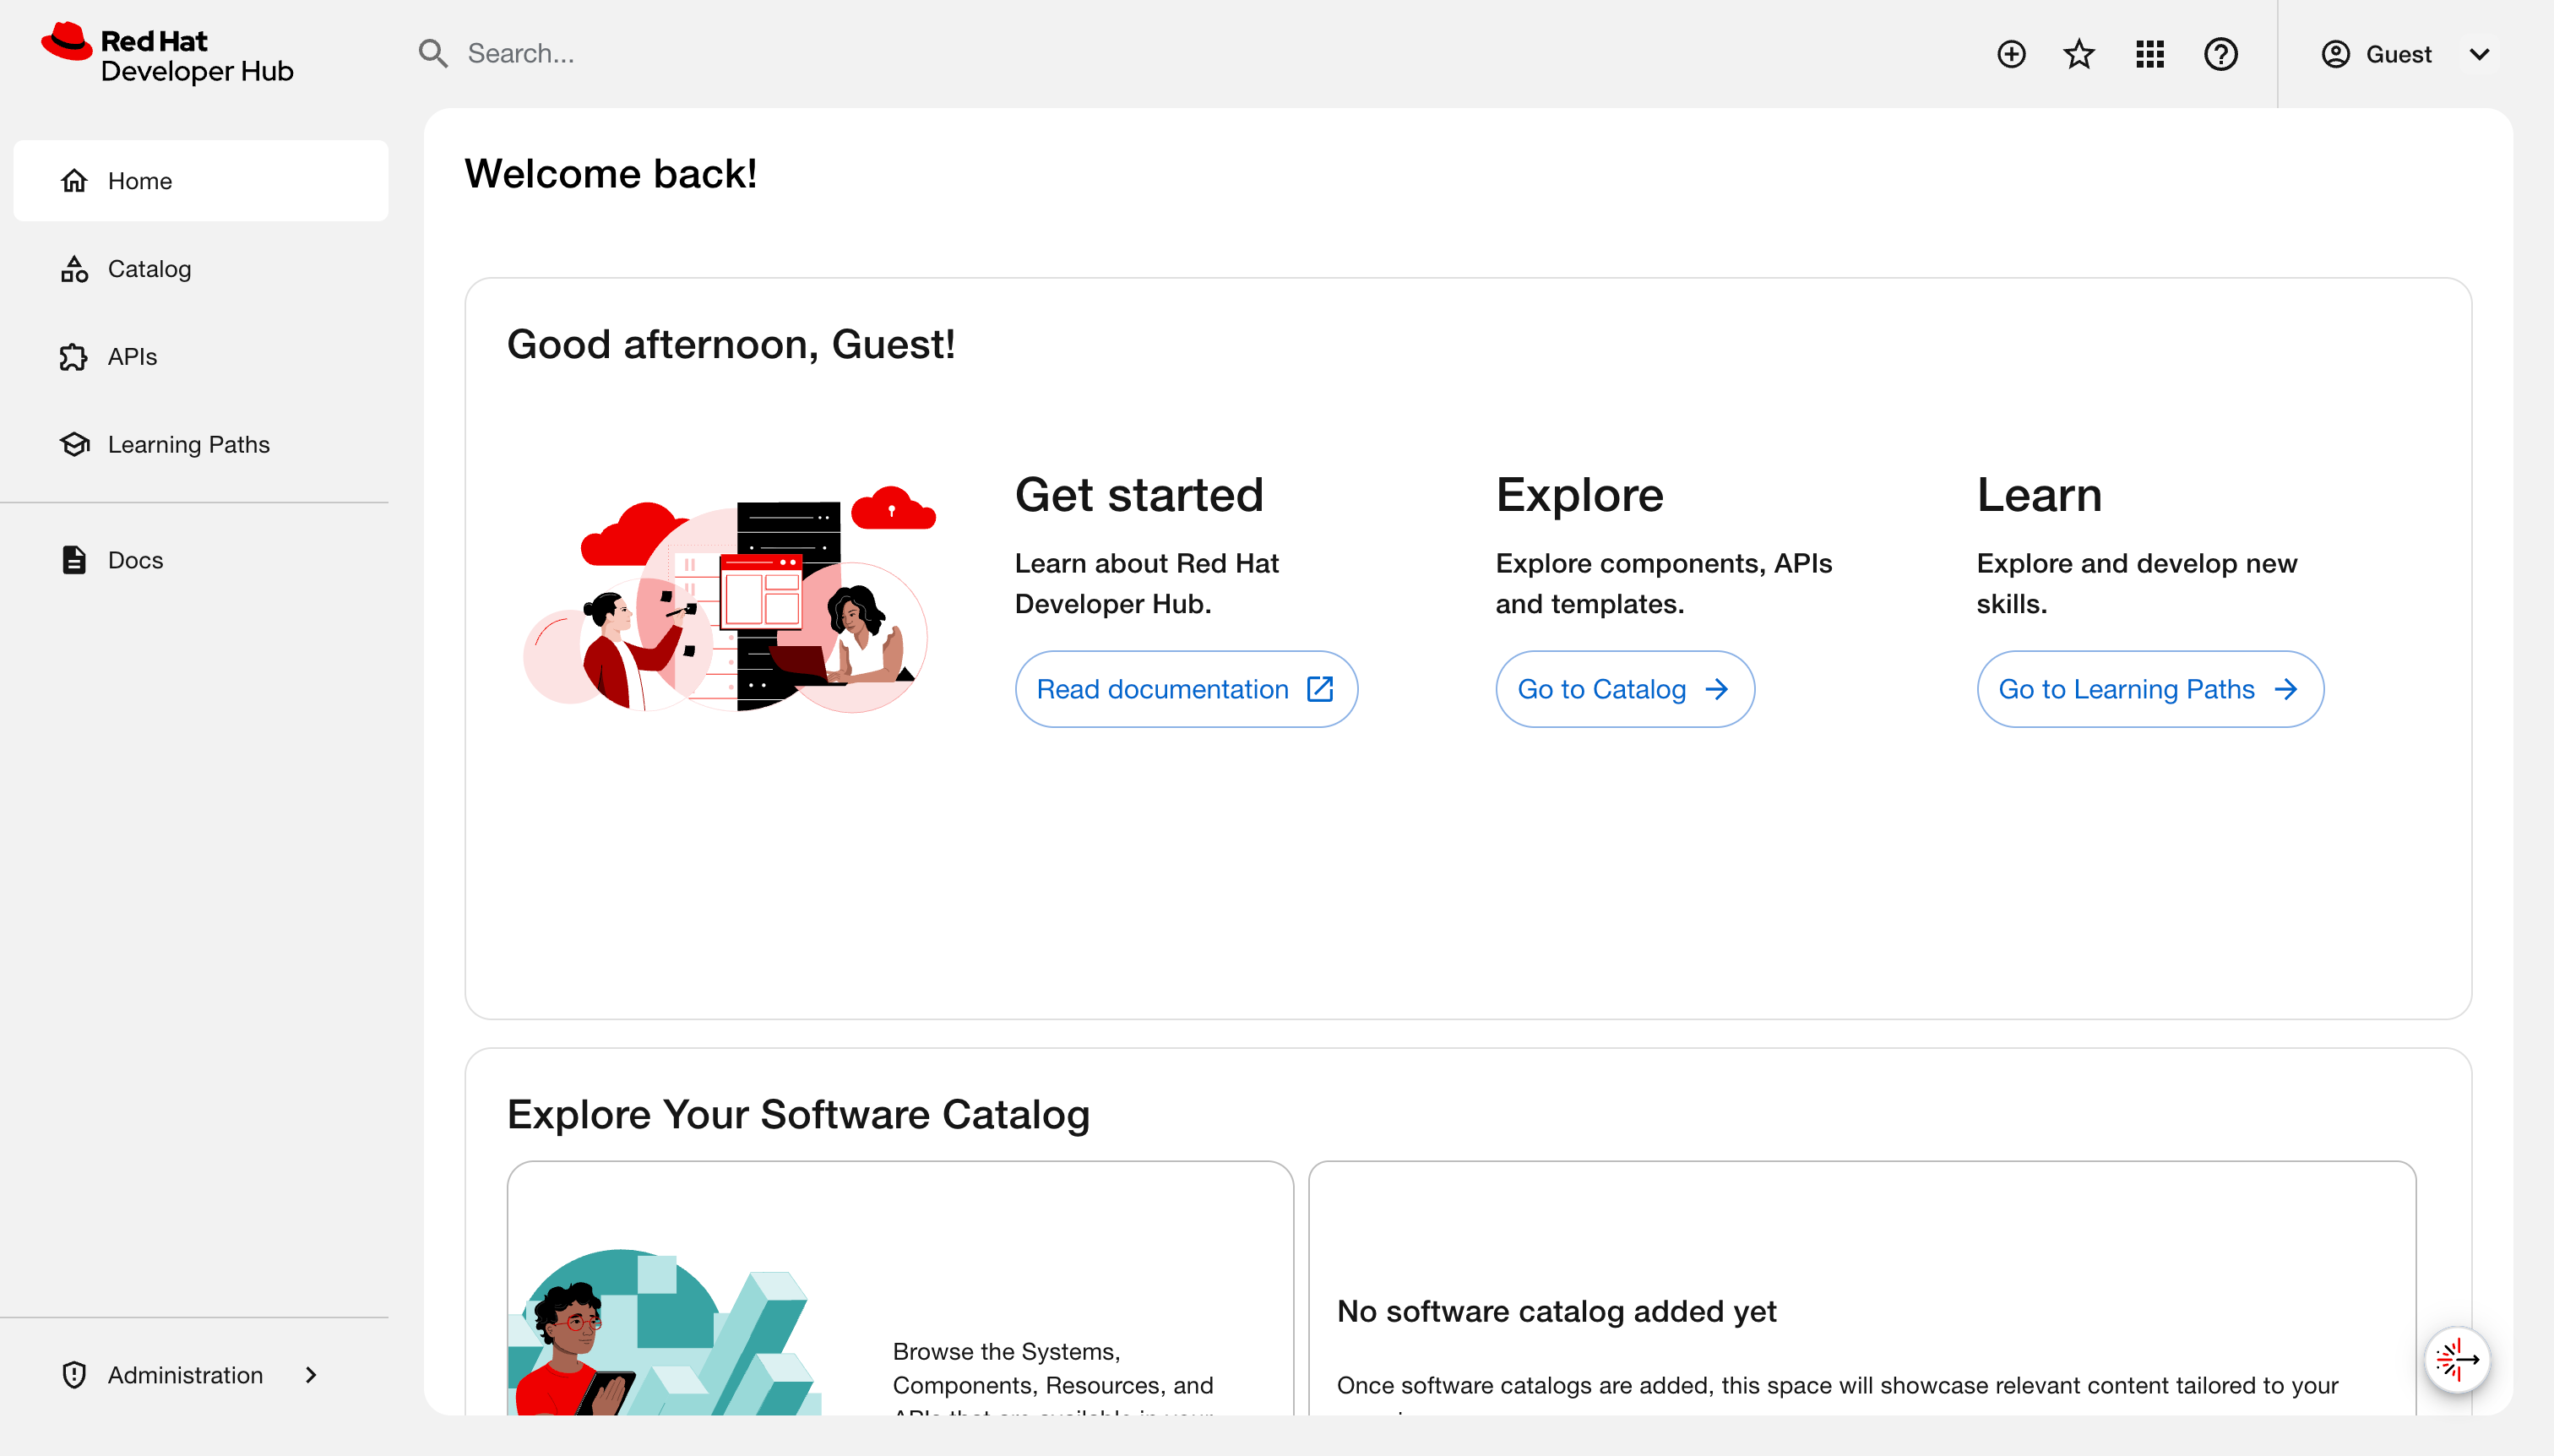
Task: Open the help question mark icon
Action: point(2220,53)
